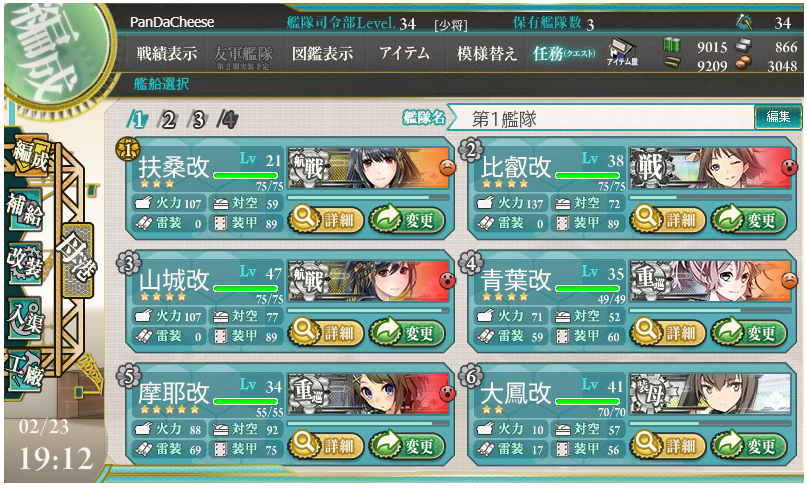The height and width of the screenshot is (493, 807).
Task: Open the 改装 remodel sidebar icon
Action: tap(25, 263)
